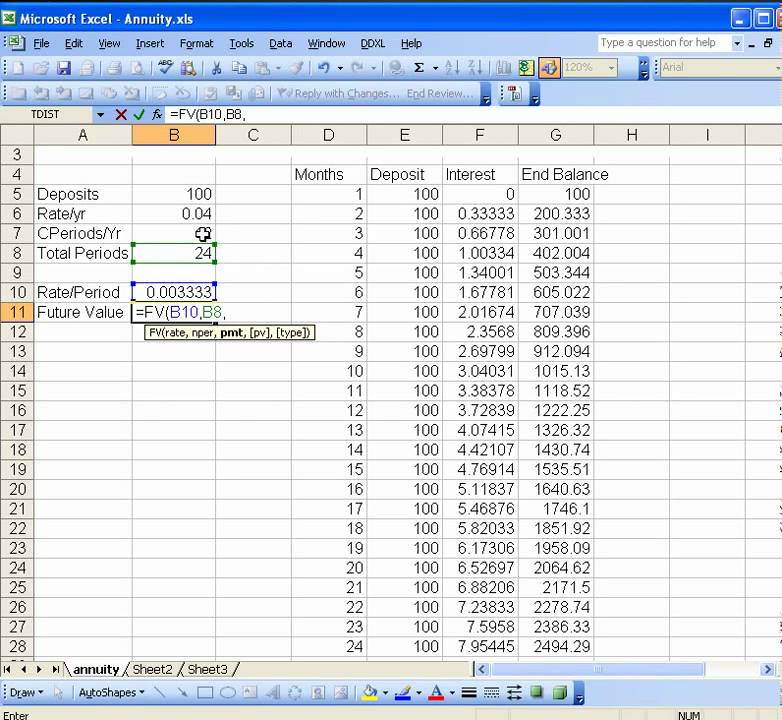Viewport: 782px width, 720px height.
Task: Open the AutoShapes dropdown
Action: click(x=112, y=693)
